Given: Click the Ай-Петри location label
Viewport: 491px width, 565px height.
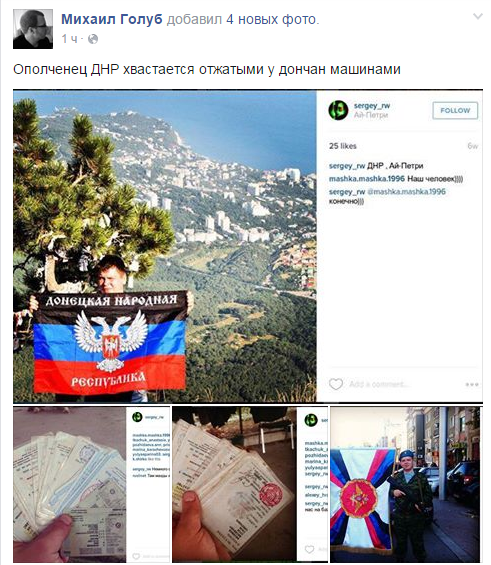Looking at the screenshot, I should 371,115.
